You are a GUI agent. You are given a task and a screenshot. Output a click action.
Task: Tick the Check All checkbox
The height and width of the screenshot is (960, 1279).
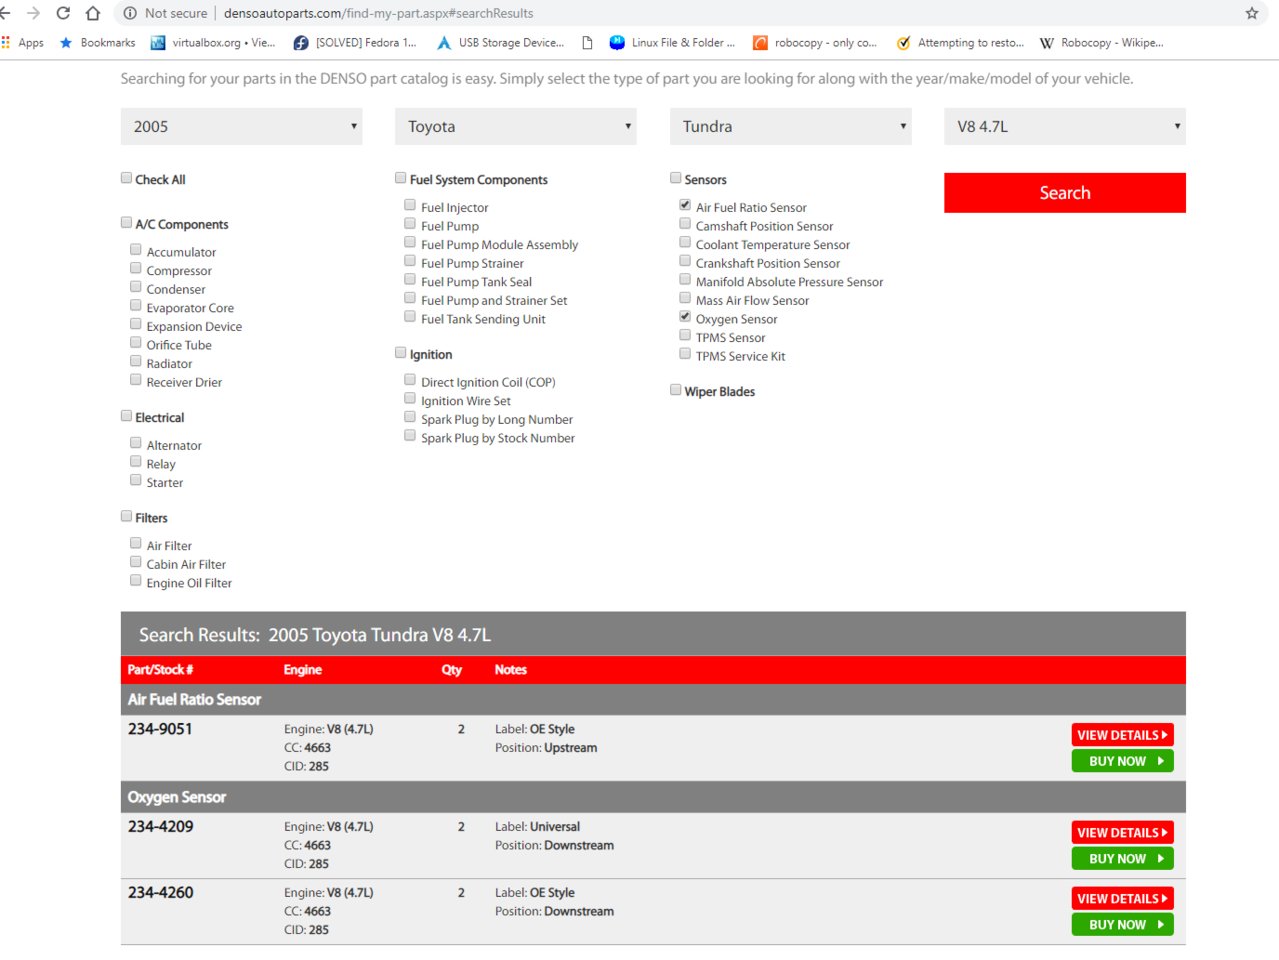(126, 178)
